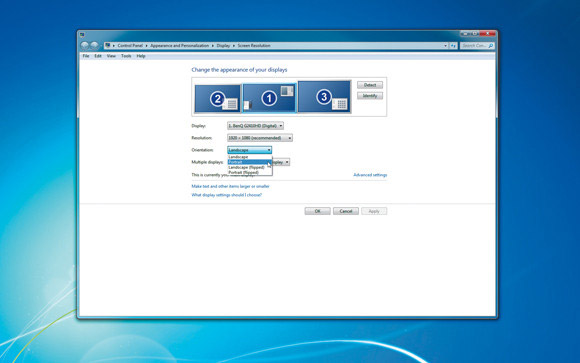Open the Edit menu

pyautogui.click(x=98, y=56)
